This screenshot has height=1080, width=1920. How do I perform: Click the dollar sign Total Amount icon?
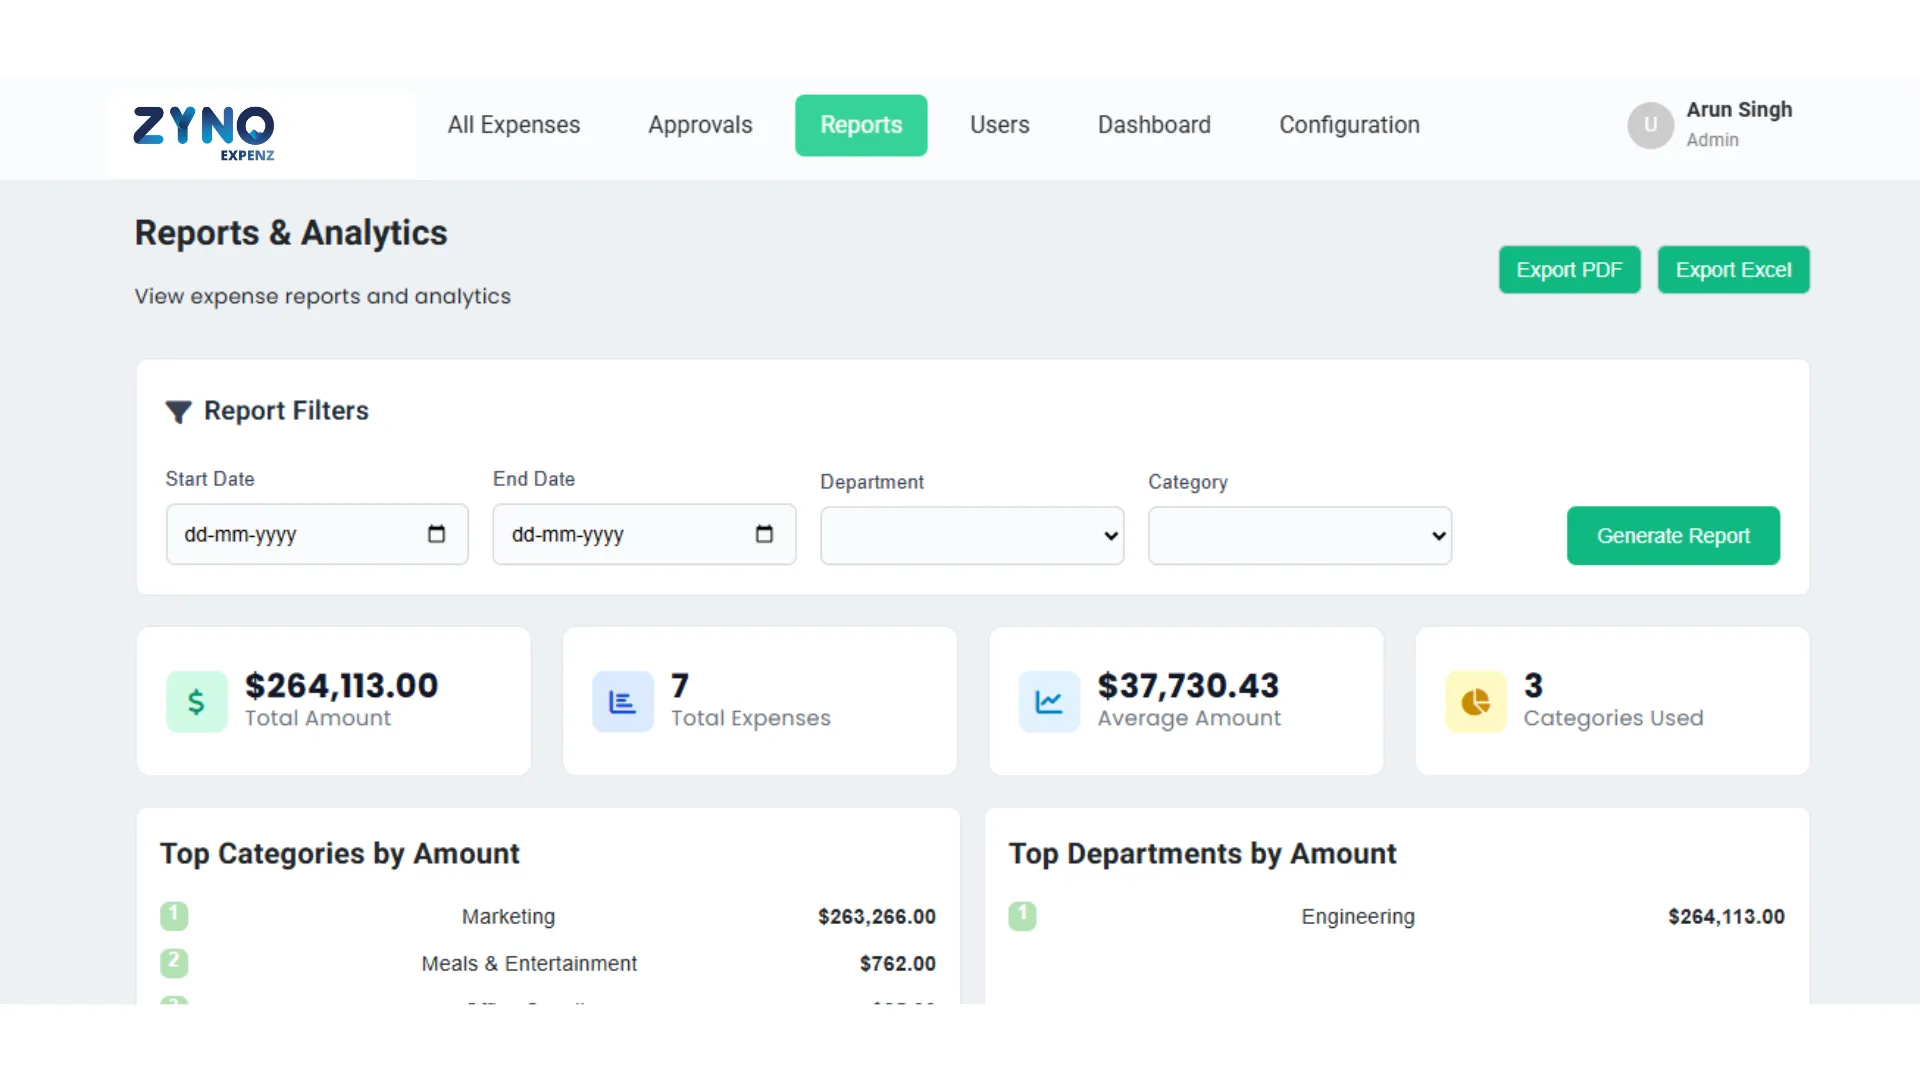[196, 702]
